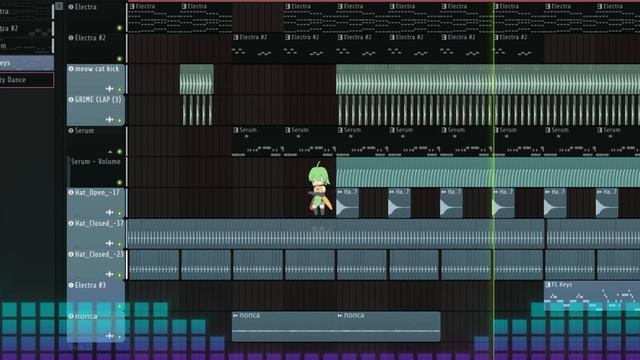This screenshot has height=360, width=640.
Task: Open the FL Keys clip menu icon
Action: pyautogui.click(x=548, y=284)
